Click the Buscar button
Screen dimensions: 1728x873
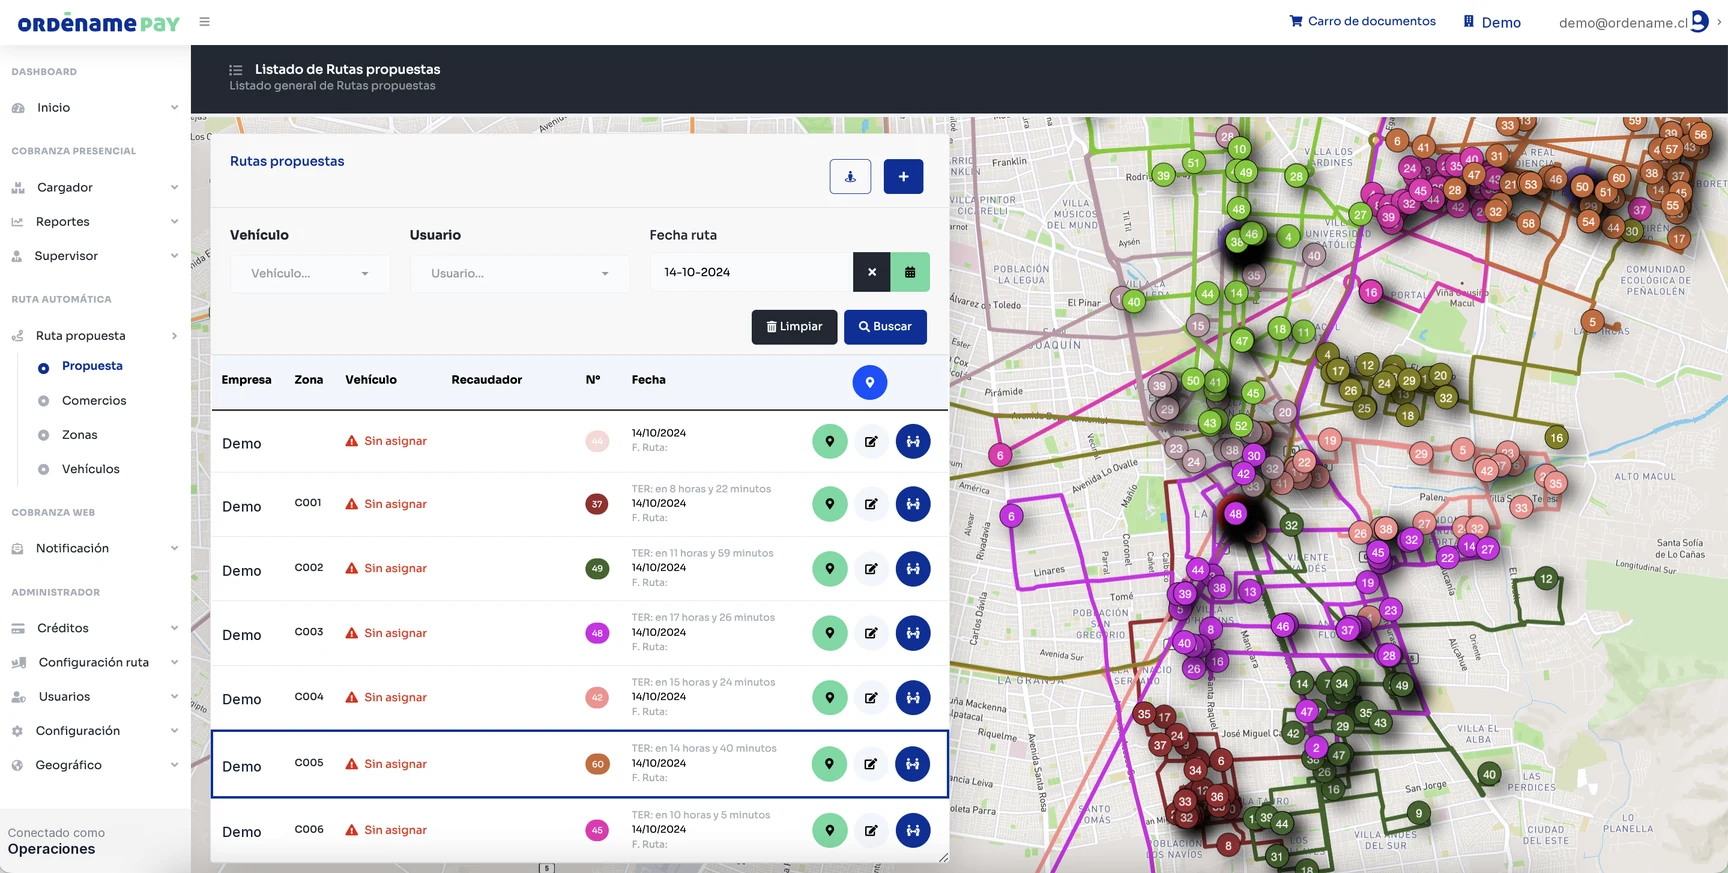885,327
